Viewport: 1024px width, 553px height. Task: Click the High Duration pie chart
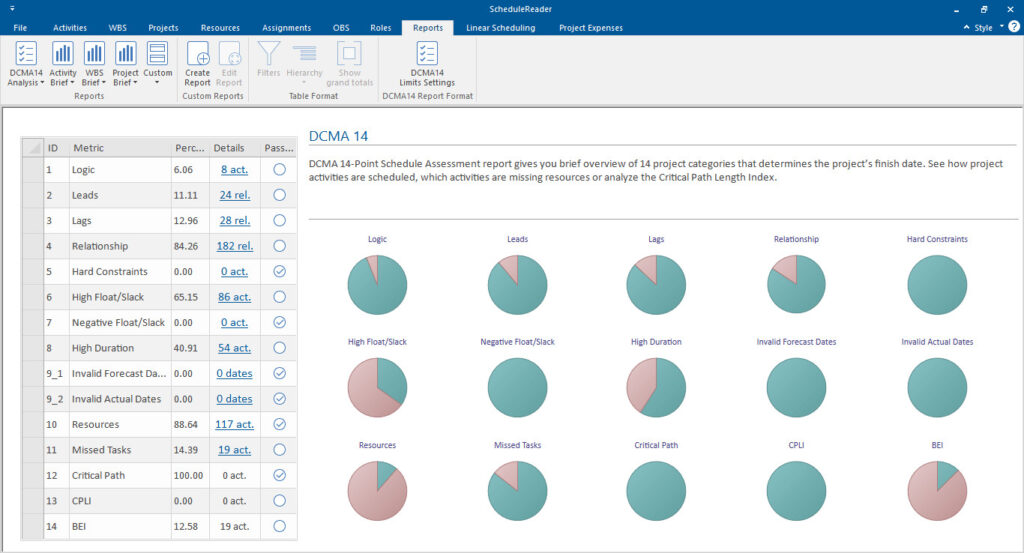coord(656,388)
